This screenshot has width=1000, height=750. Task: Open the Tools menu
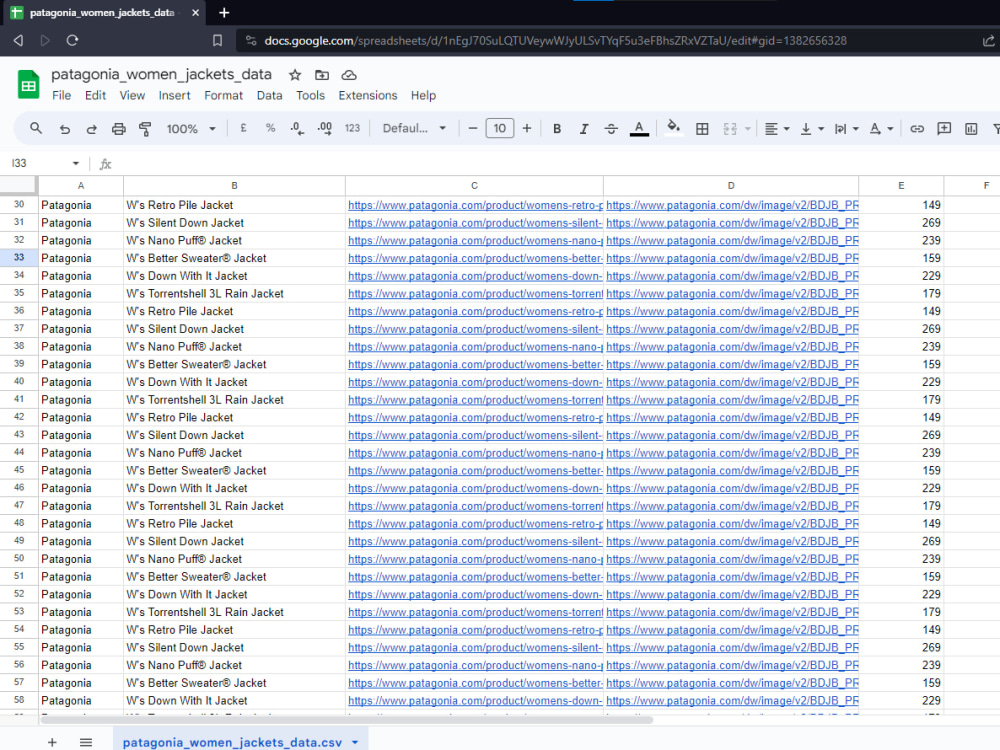point(310,95)
